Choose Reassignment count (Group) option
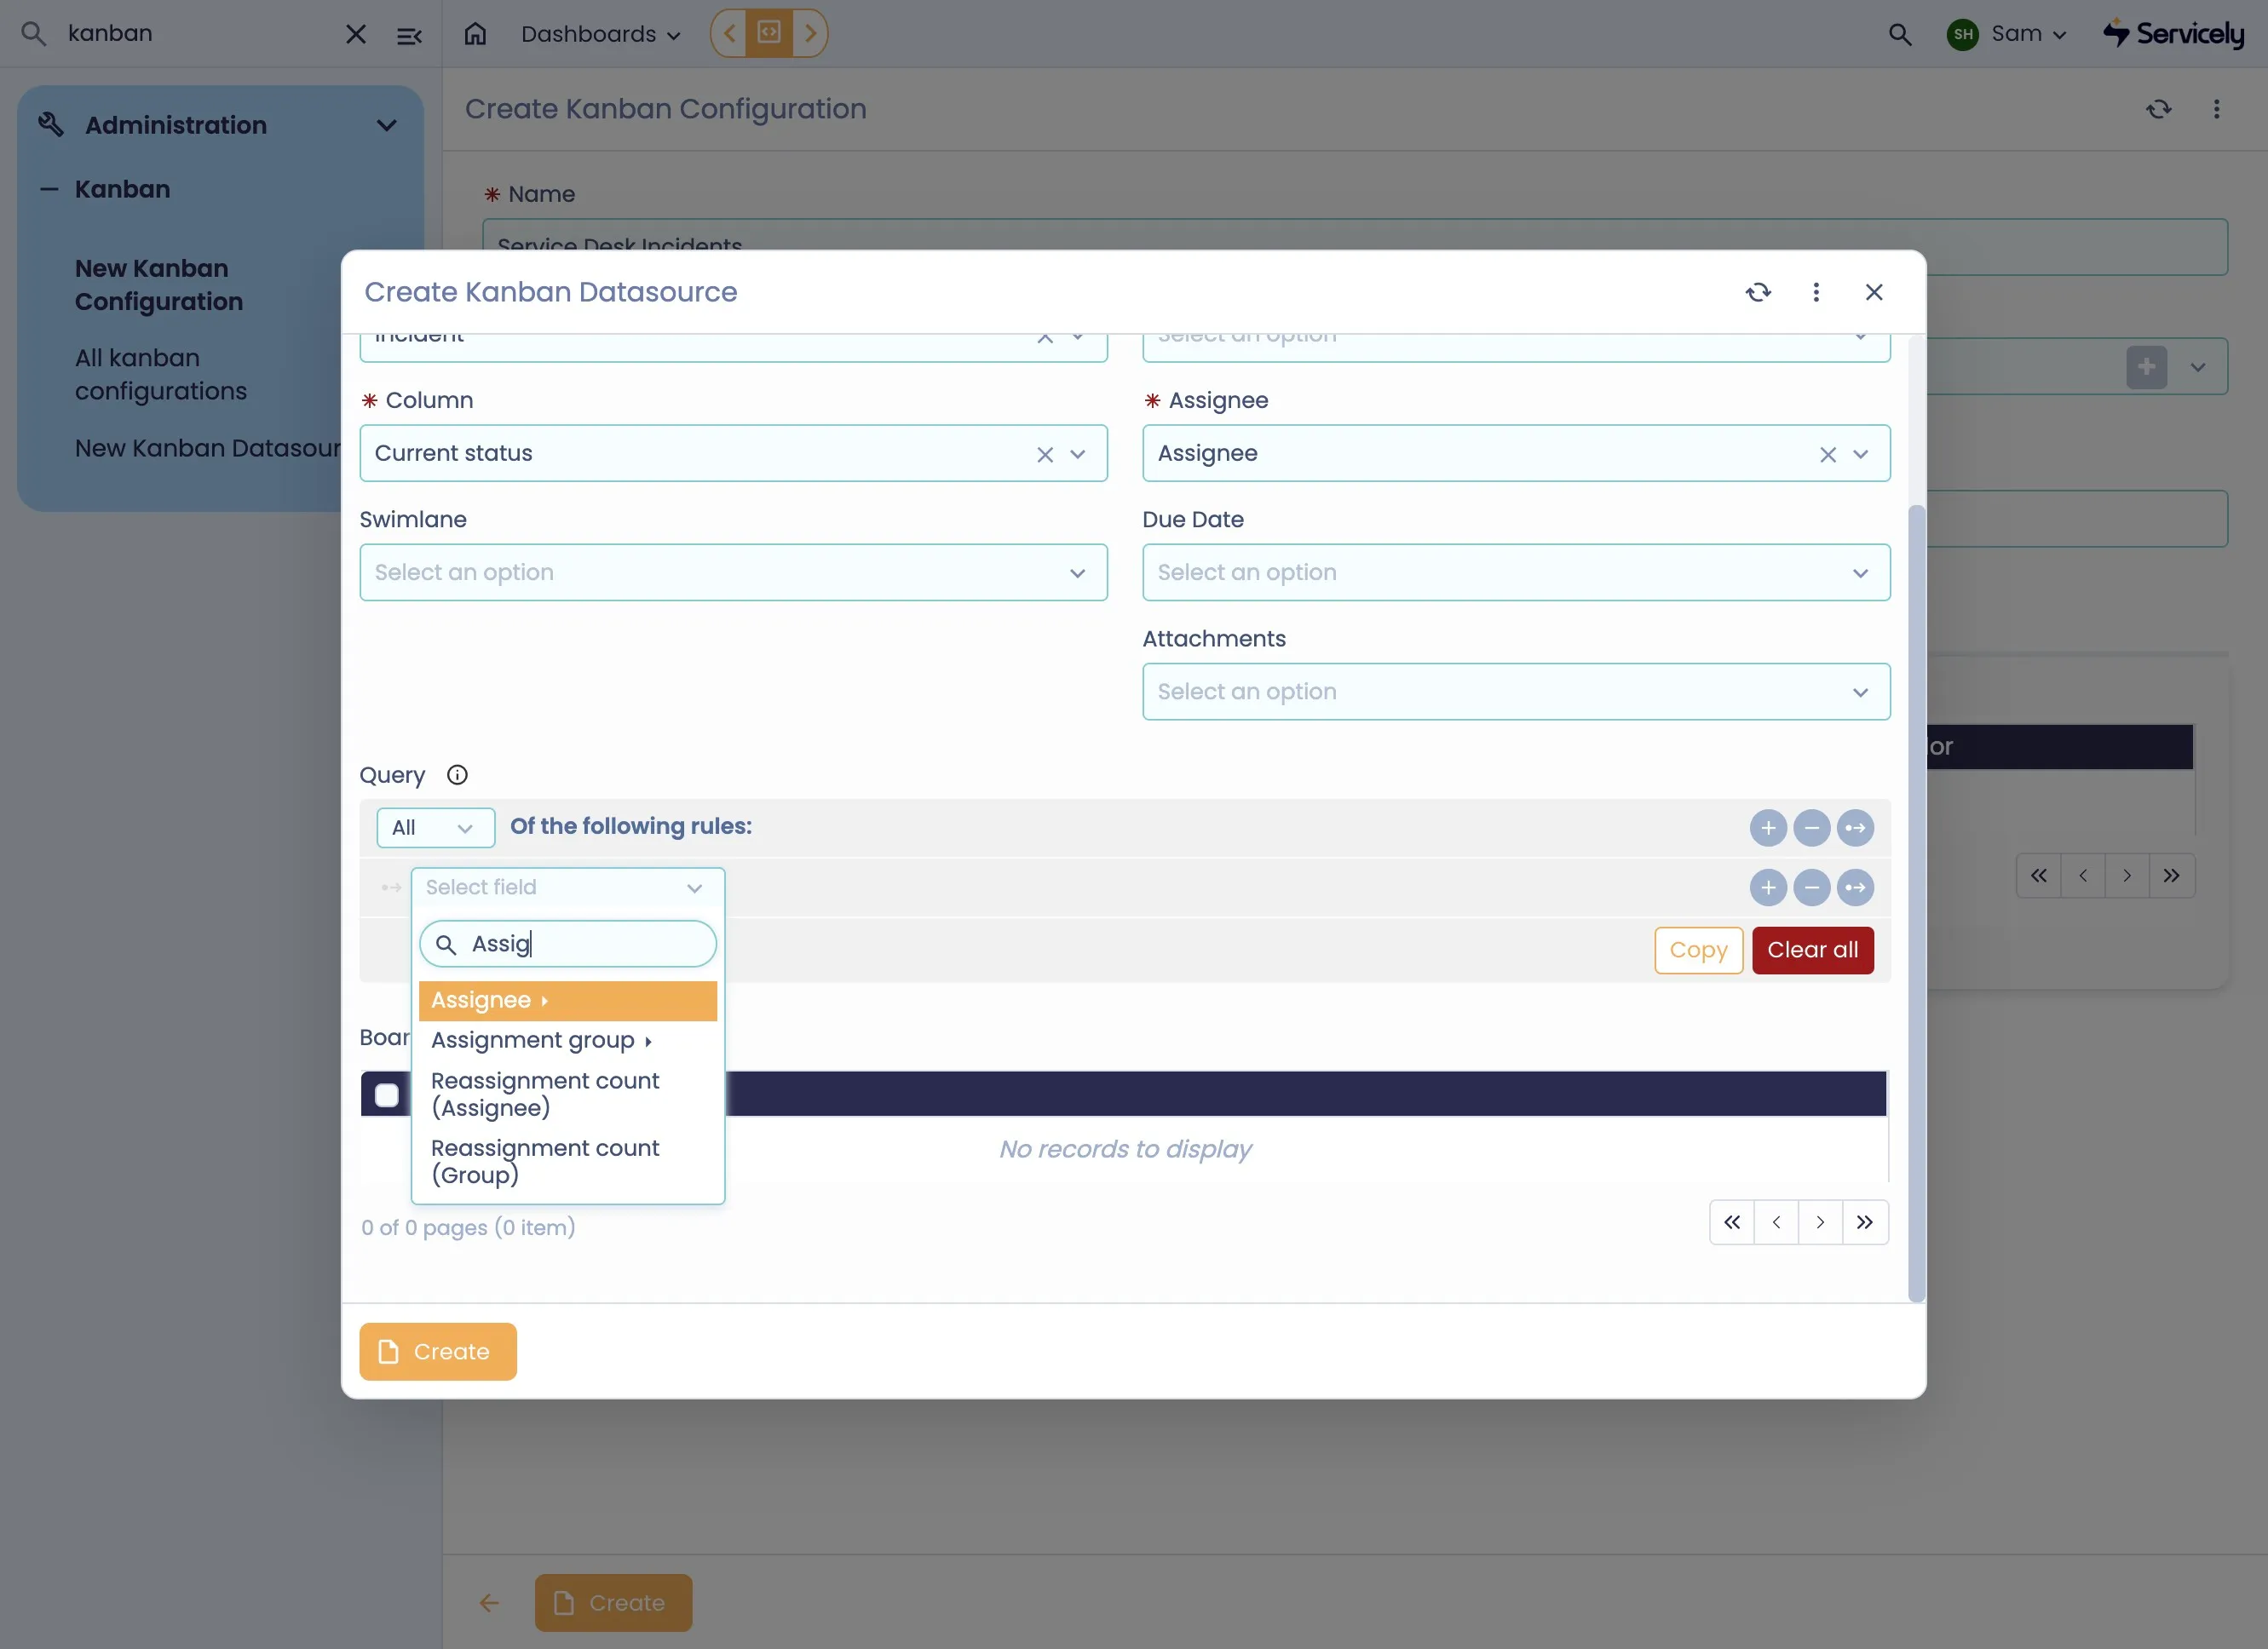The image size is (2268, 1649). pos(567,1161)
